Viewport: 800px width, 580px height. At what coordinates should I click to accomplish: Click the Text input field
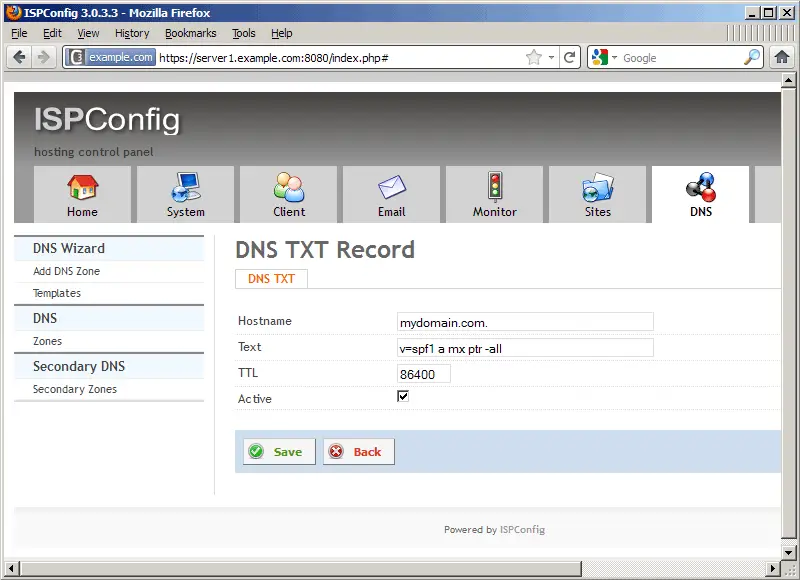(525, 348)
